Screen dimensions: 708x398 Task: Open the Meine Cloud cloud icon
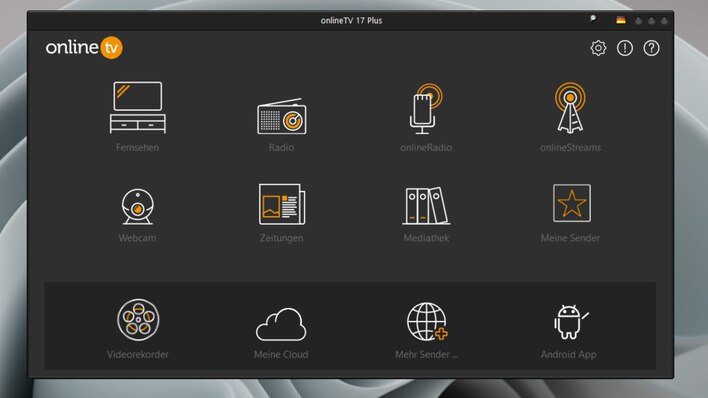coord(281,324)
